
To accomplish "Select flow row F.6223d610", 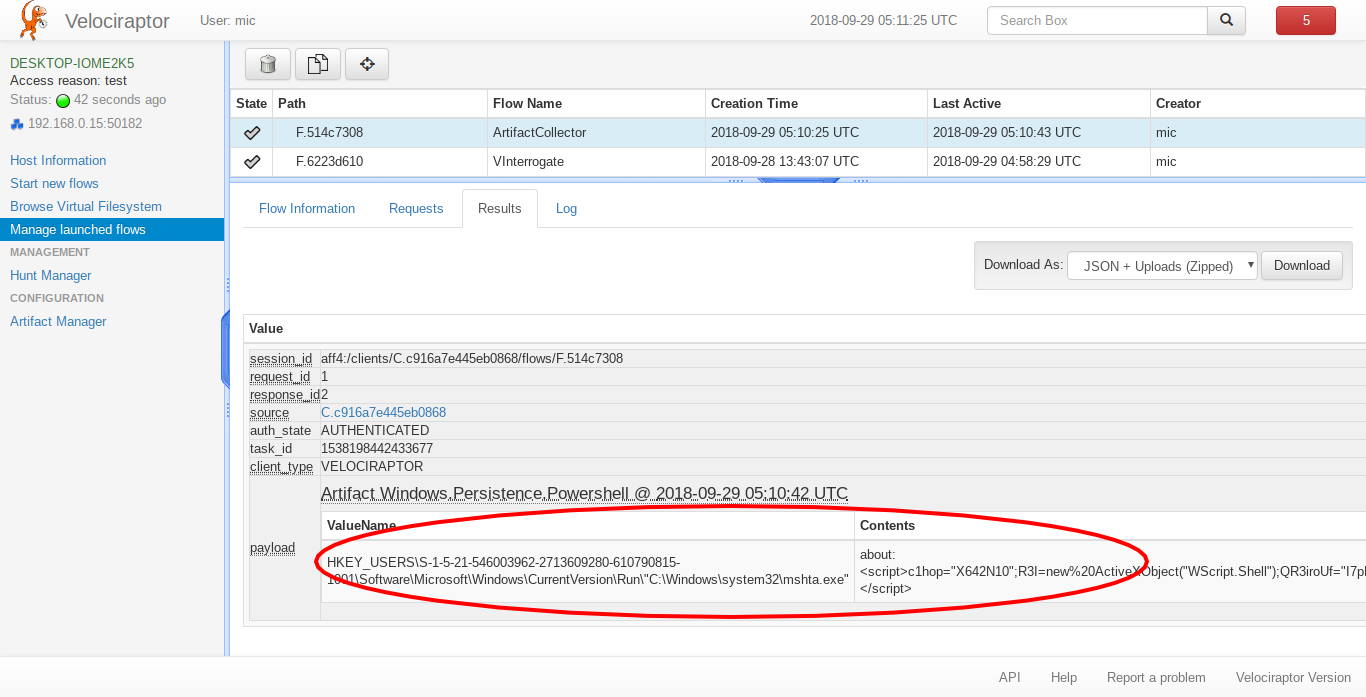I will [797, 161].
